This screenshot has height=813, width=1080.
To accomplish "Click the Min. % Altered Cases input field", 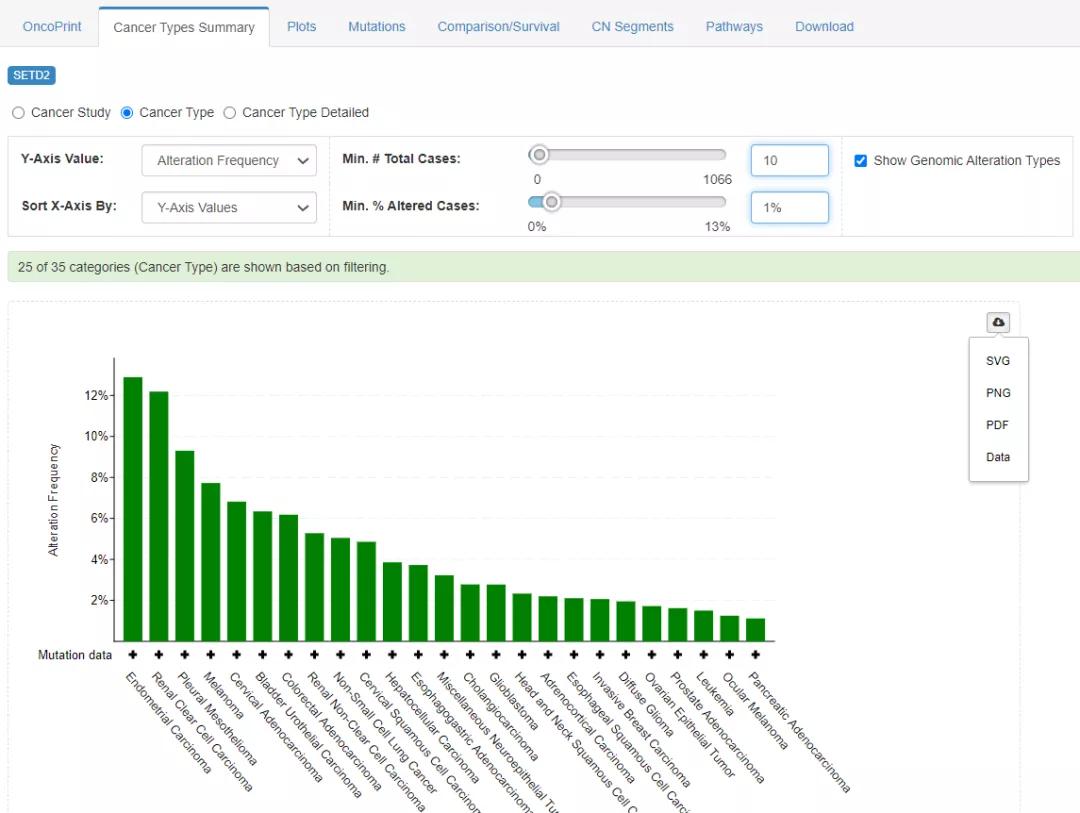I will point(789,208).
